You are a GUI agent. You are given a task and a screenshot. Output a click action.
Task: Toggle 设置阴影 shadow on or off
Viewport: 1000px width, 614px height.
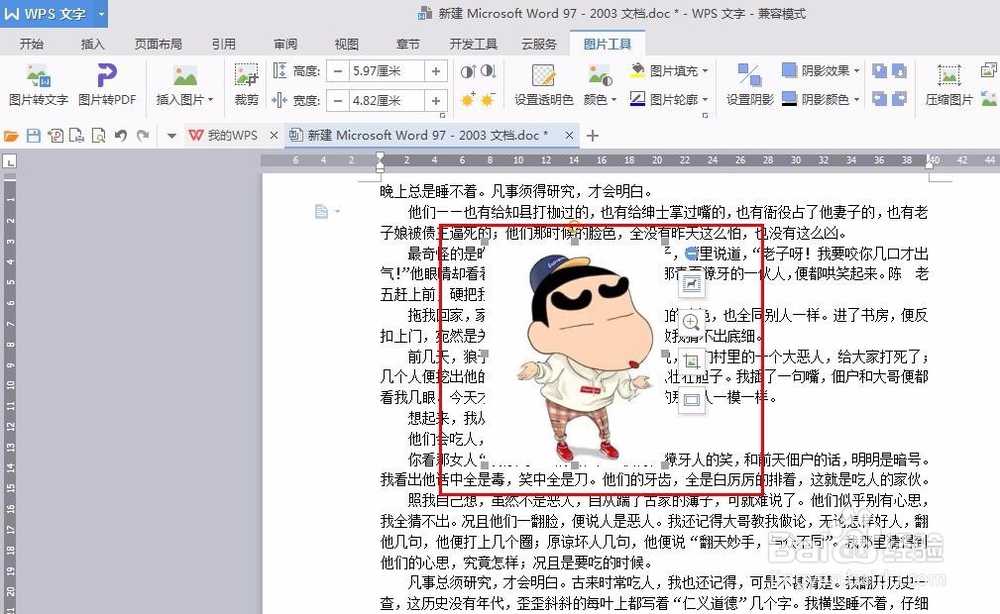[749, 85]
